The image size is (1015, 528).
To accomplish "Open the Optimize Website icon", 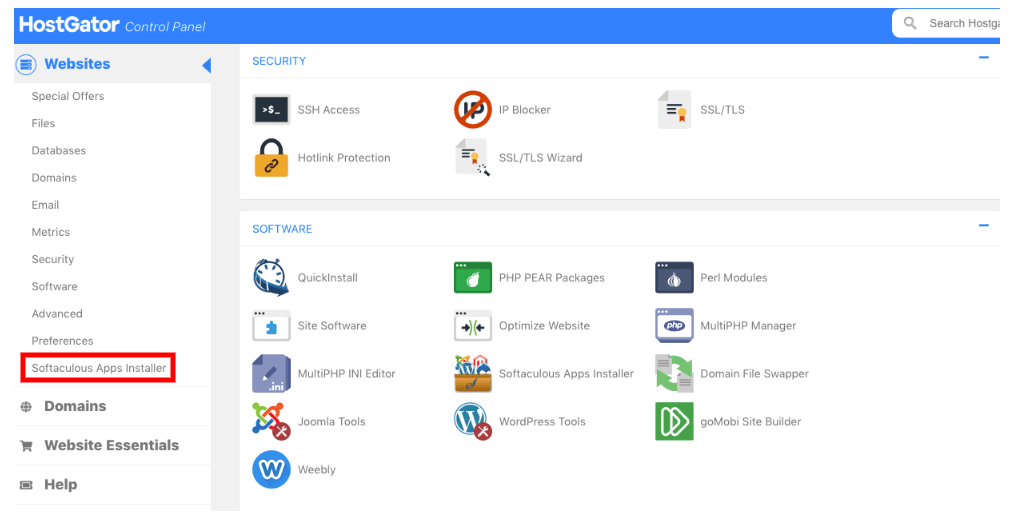I will pyautogui.click(x=473, y=325).
